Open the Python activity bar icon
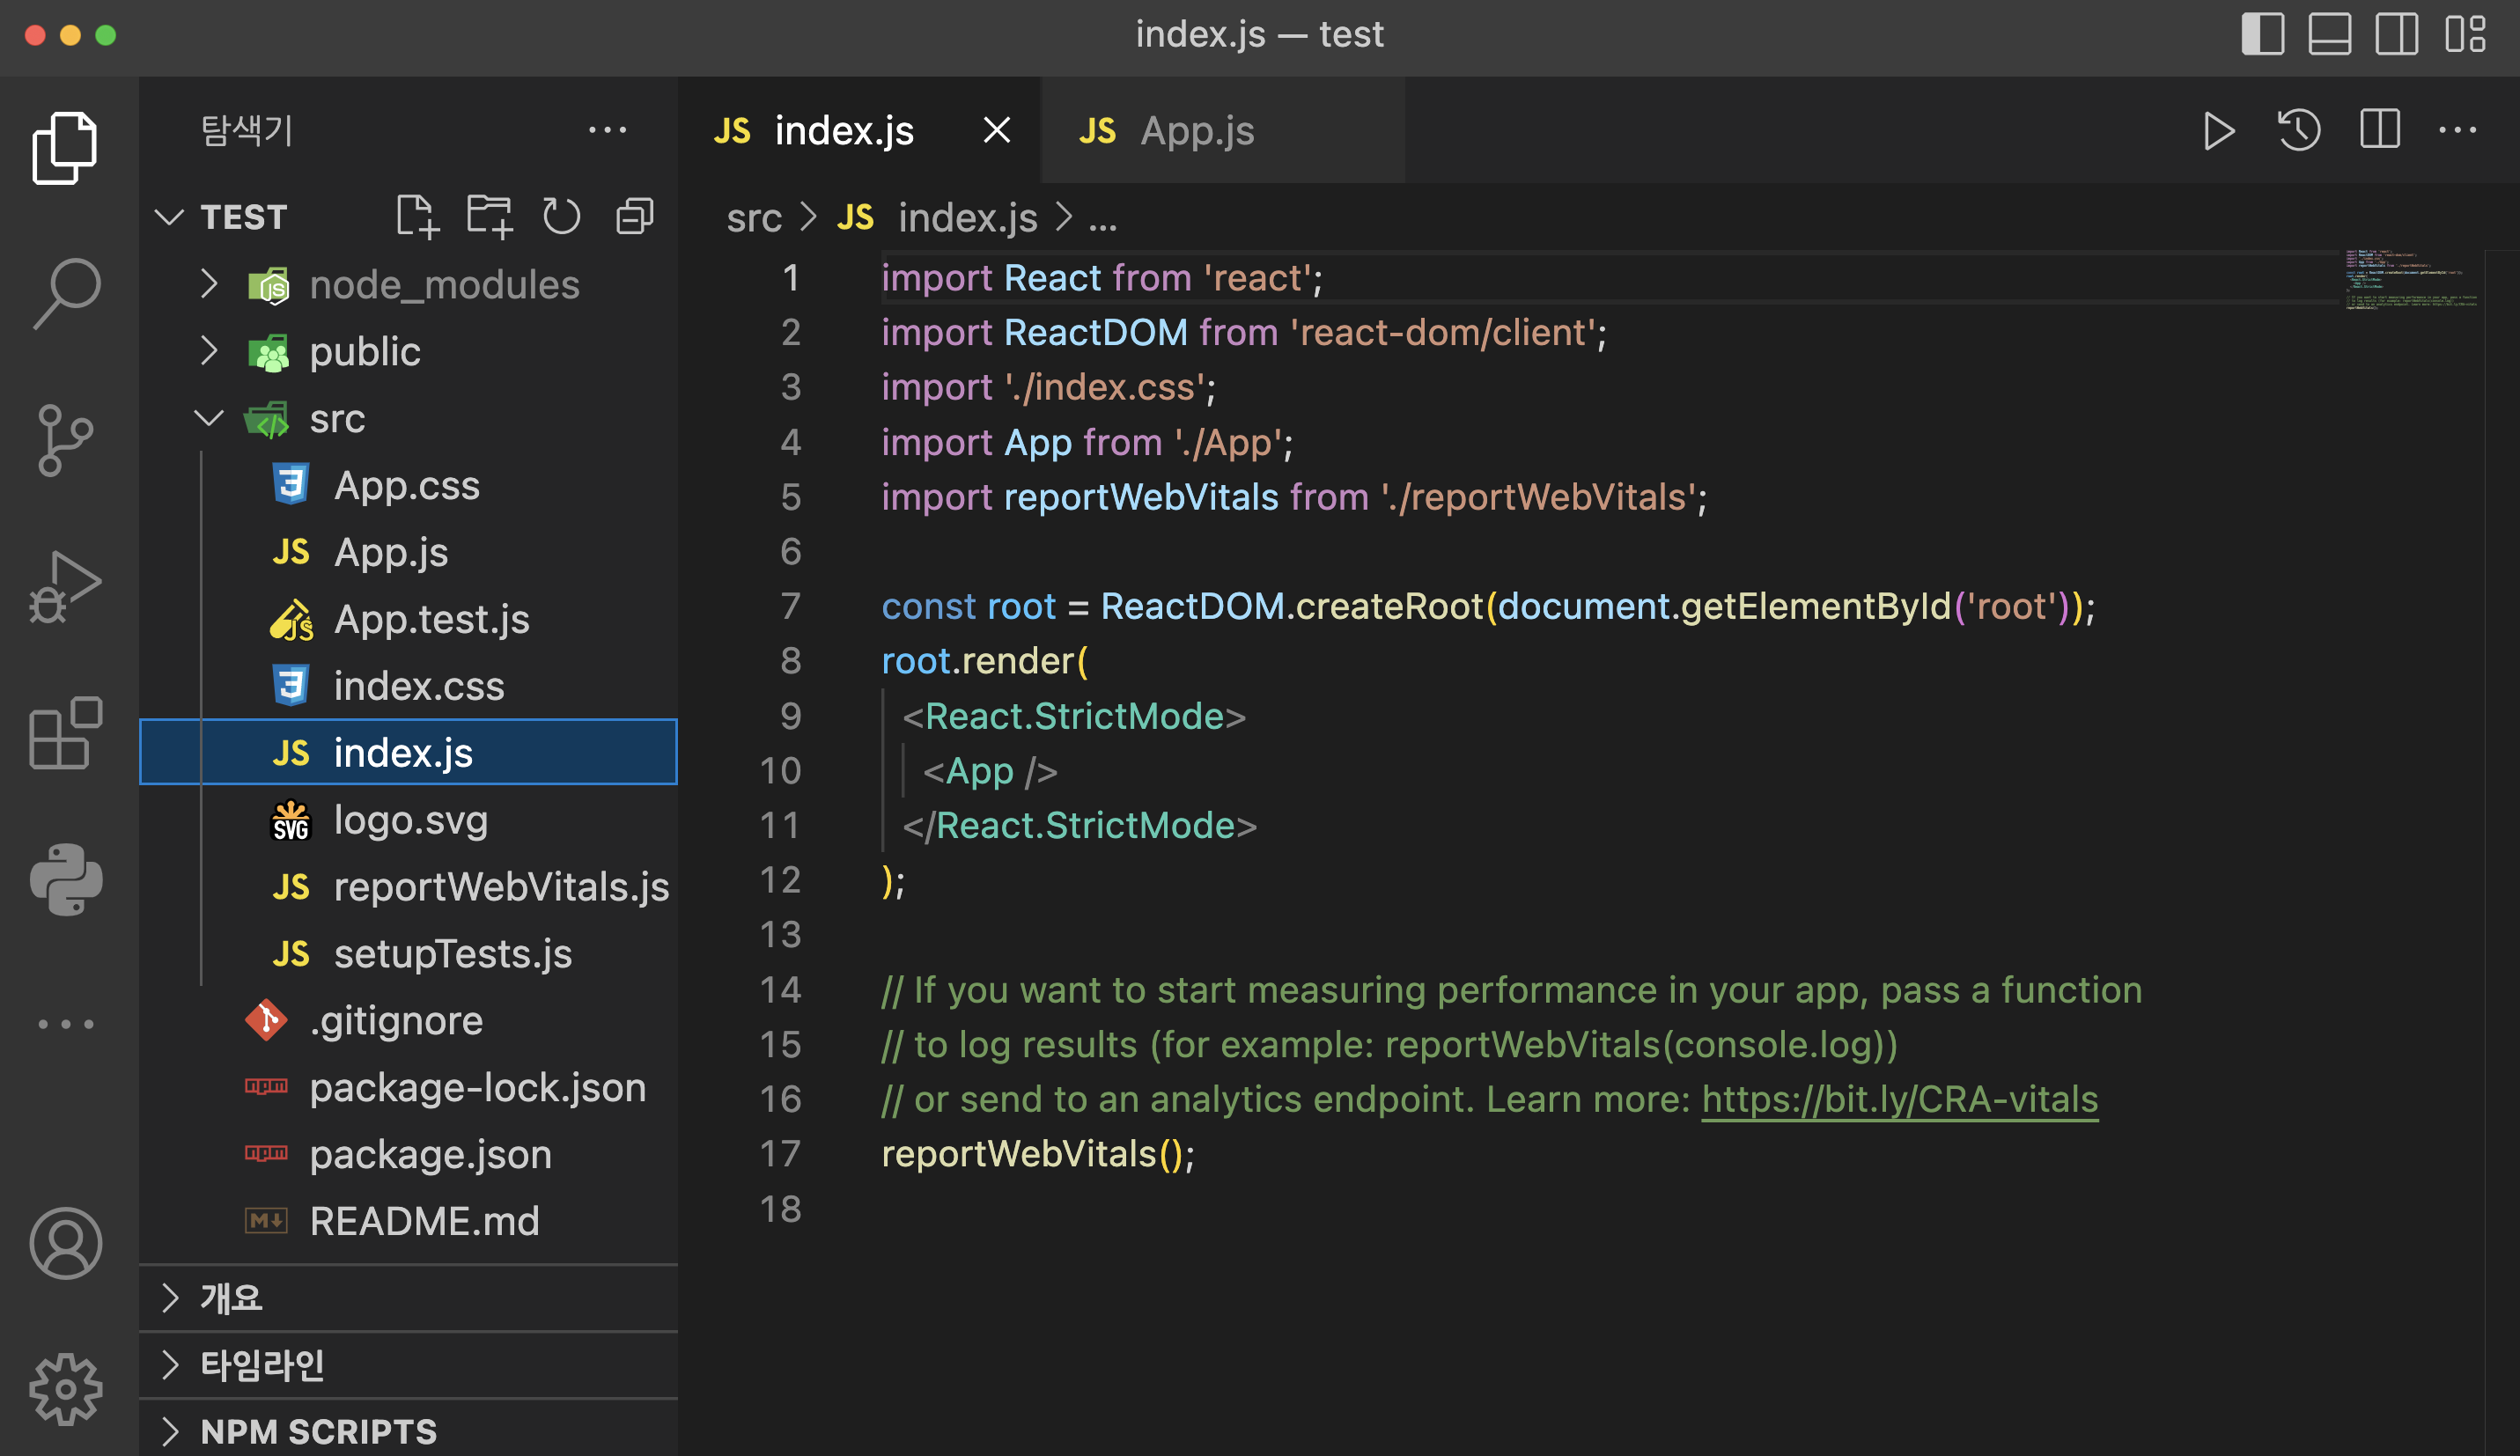This screenshot has height=1456, width=2520. point(66,880)
